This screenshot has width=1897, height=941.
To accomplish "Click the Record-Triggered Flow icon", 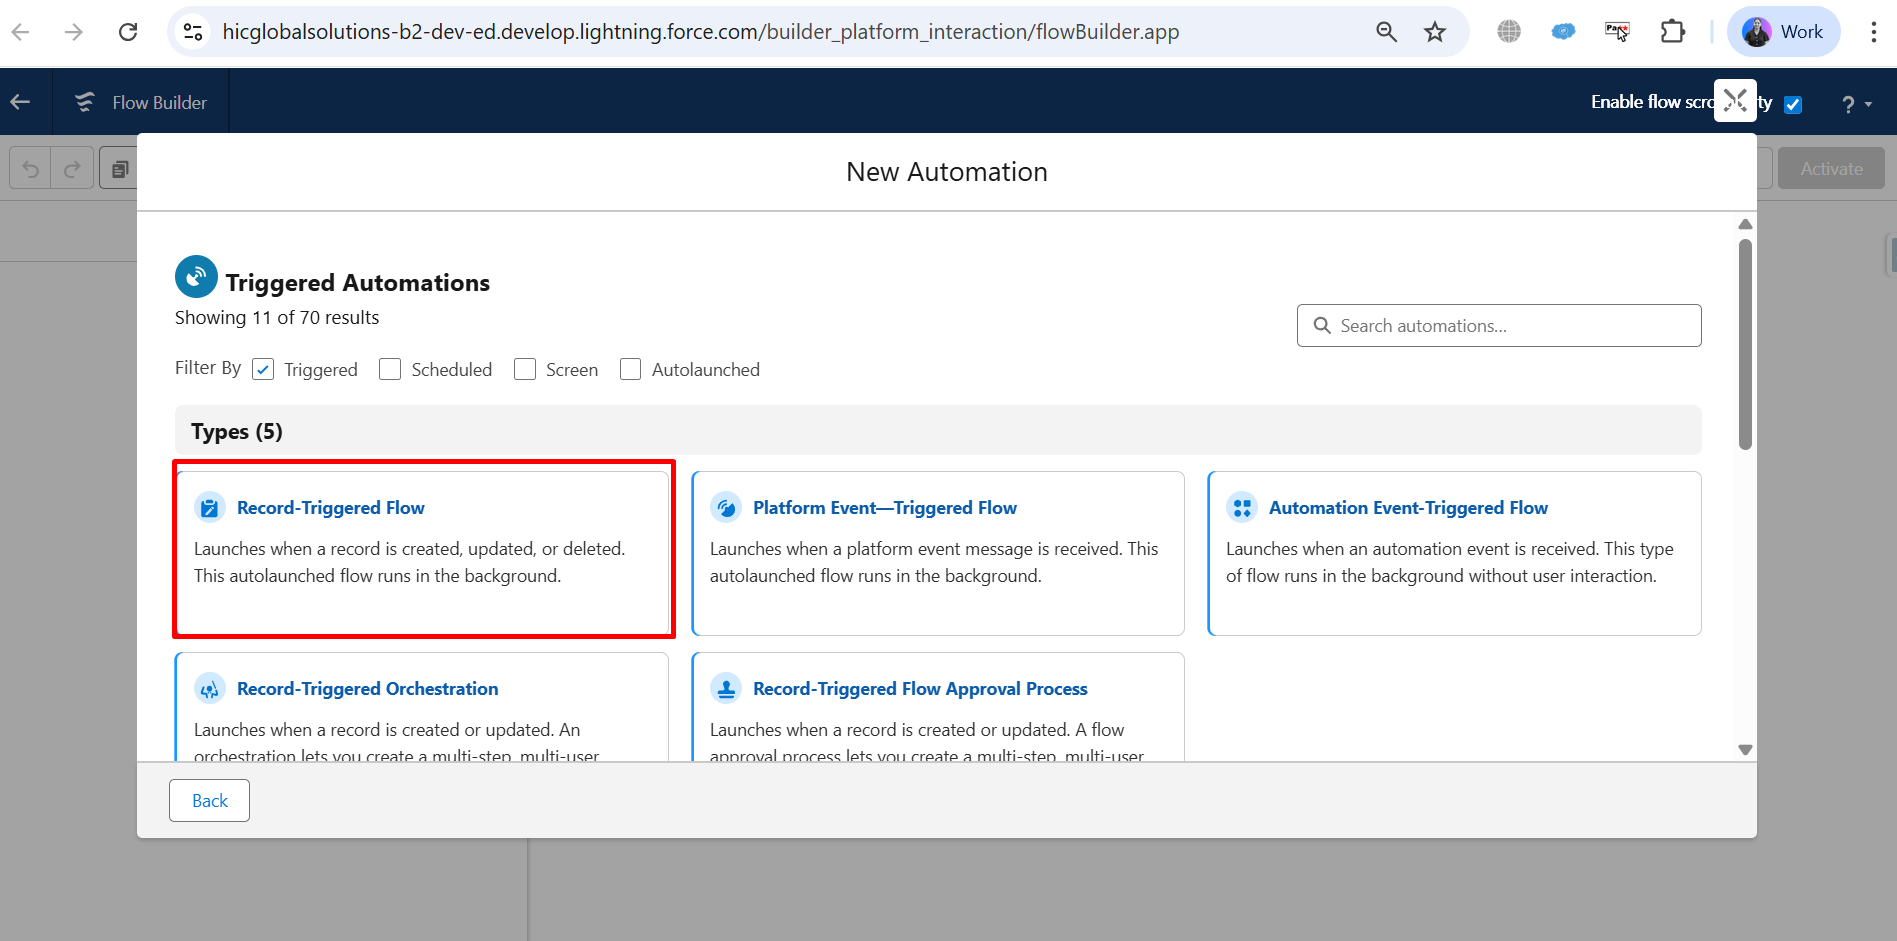I will (209, 508).
